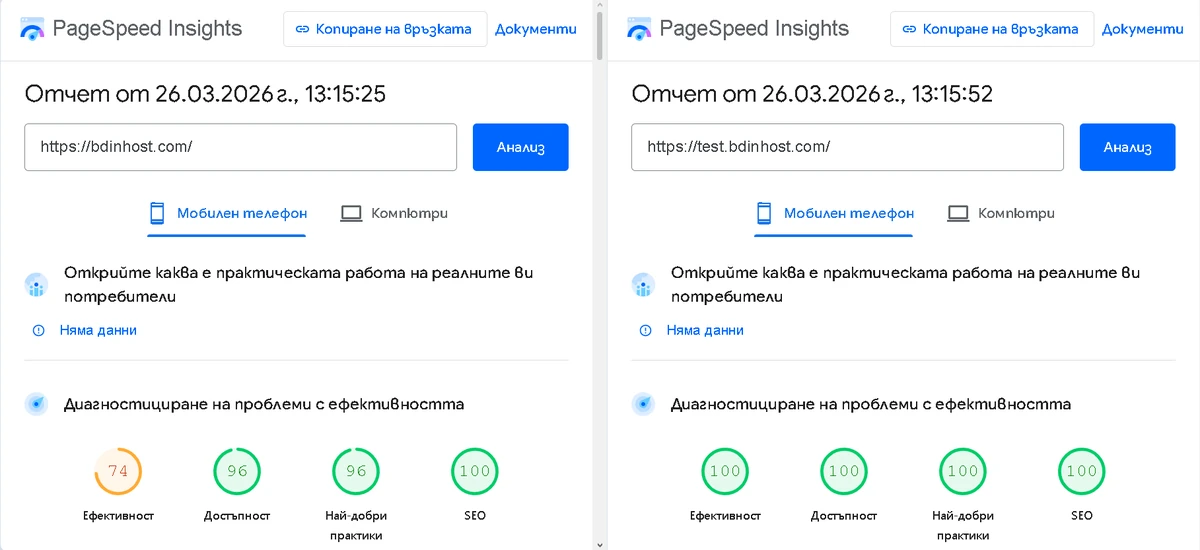Open Достъпност score 96 gauge
The height and width of the screenshot is (550, 1200).
coord(237,472)
